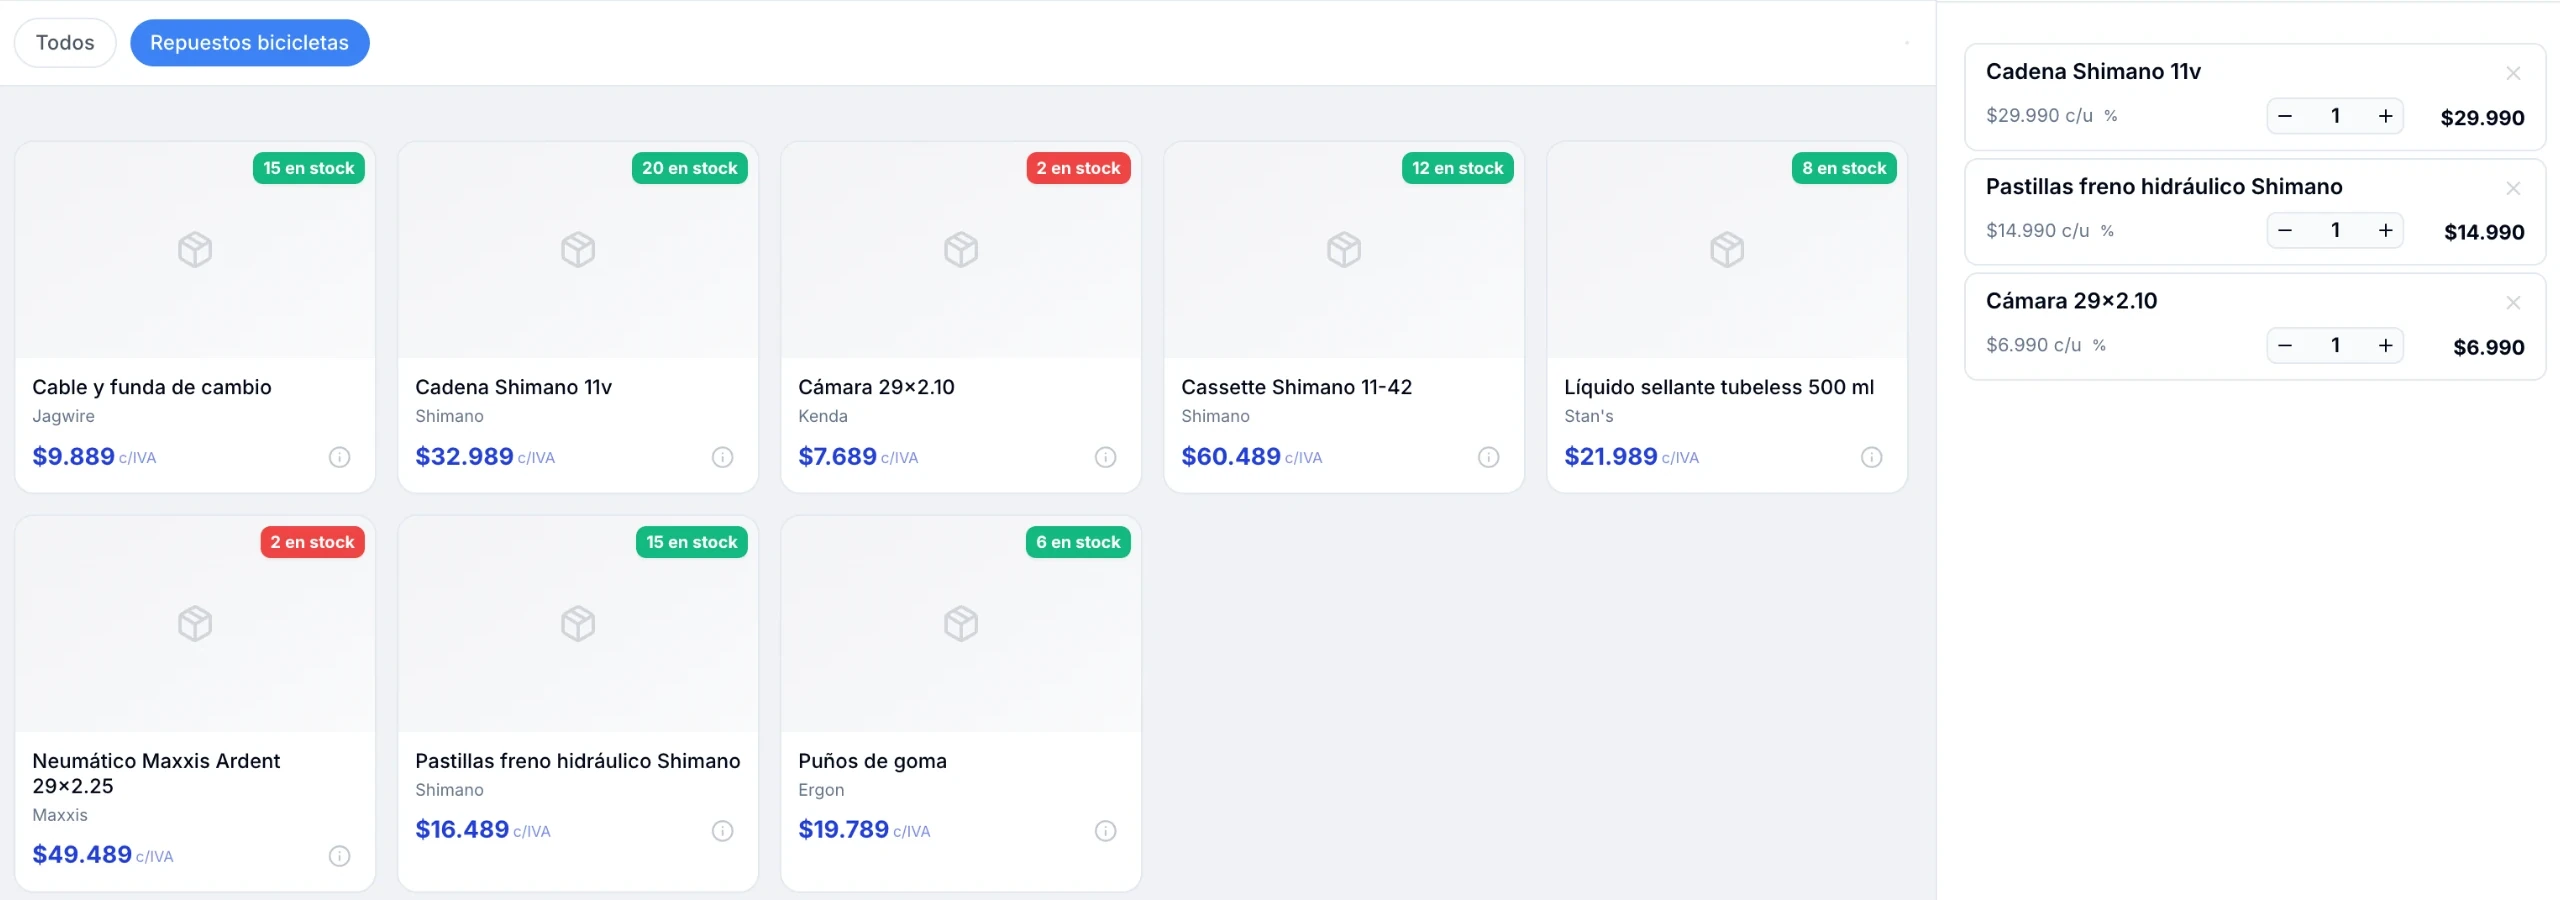Click the 6 en stock badge
Image resolution: width=2560 pixels, height=900 pixels.
pos(1078,542)
